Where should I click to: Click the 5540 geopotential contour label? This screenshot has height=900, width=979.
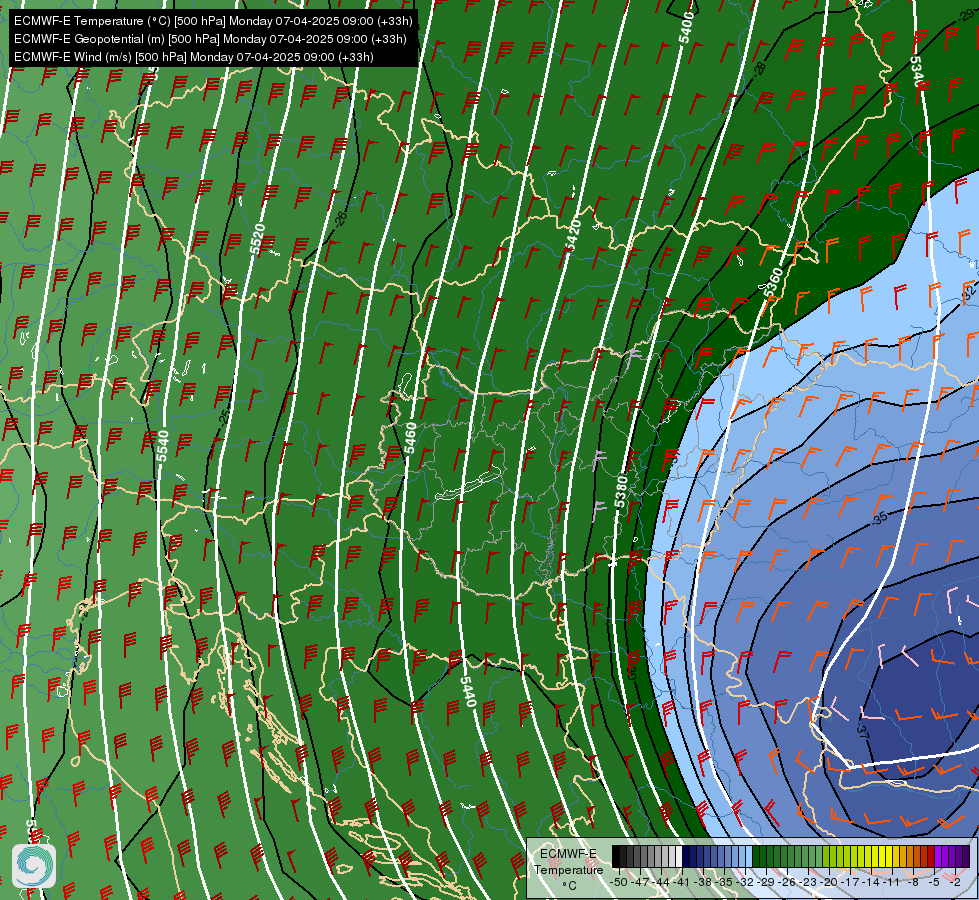[x=162, y=446]
